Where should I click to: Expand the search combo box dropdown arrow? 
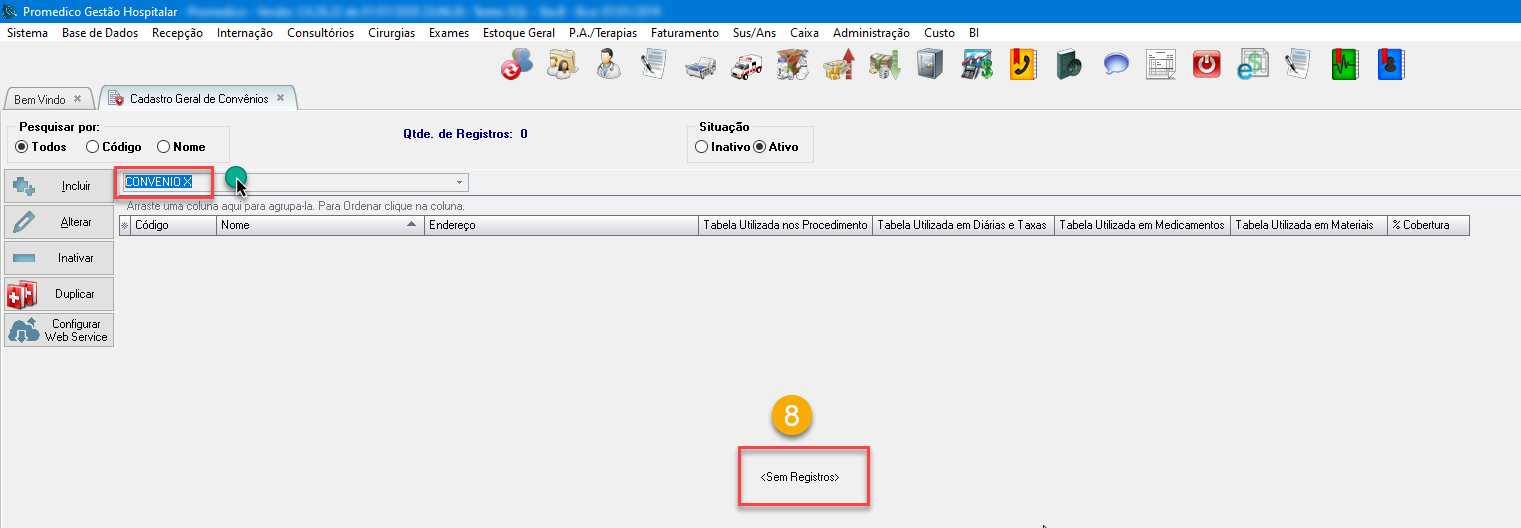click(459, 183)
